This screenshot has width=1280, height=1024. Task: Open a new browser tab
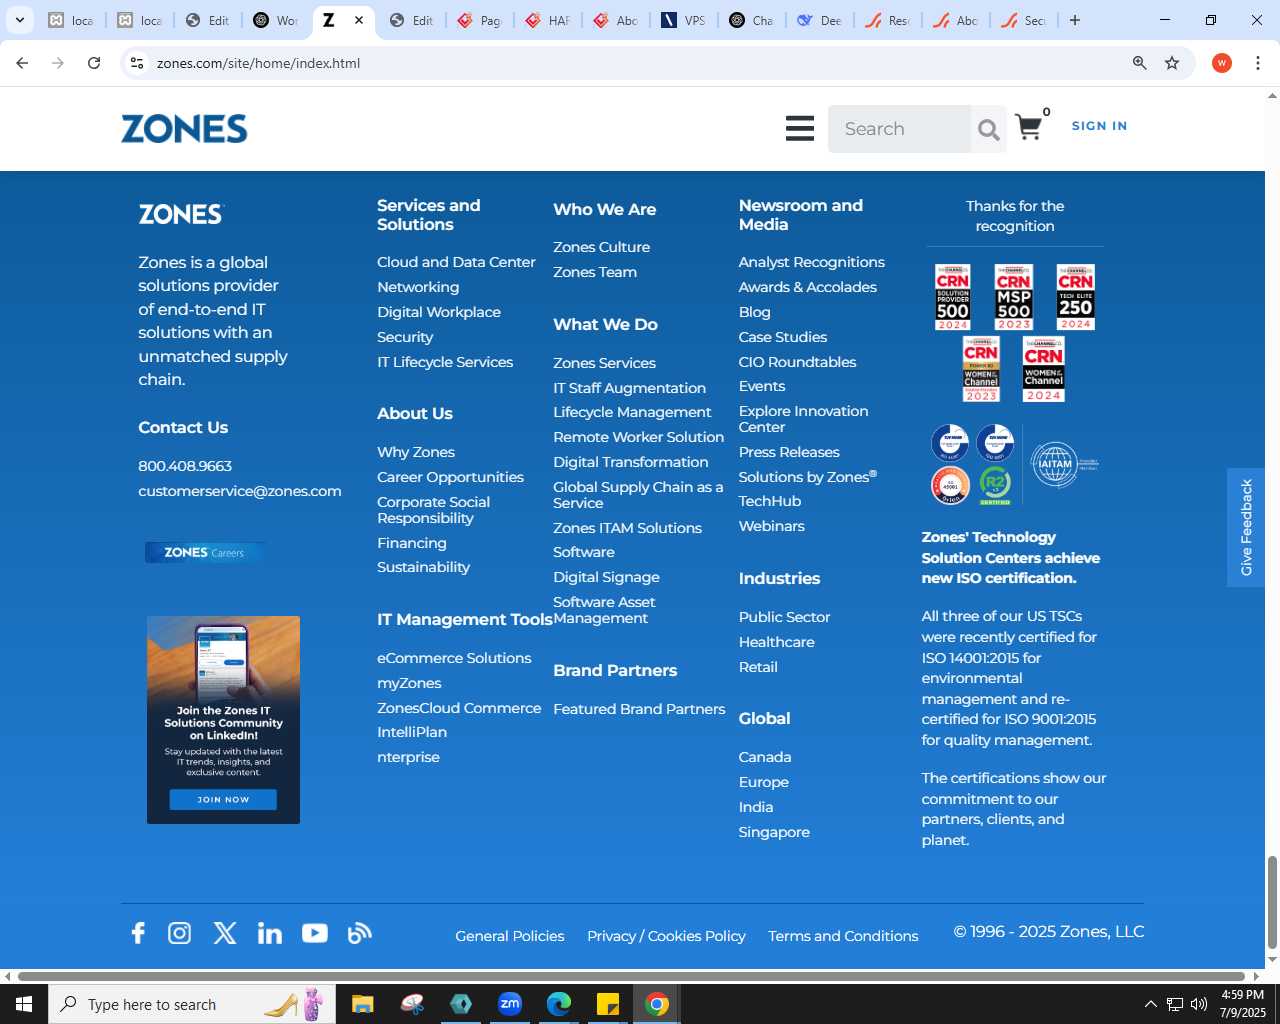1075,20
